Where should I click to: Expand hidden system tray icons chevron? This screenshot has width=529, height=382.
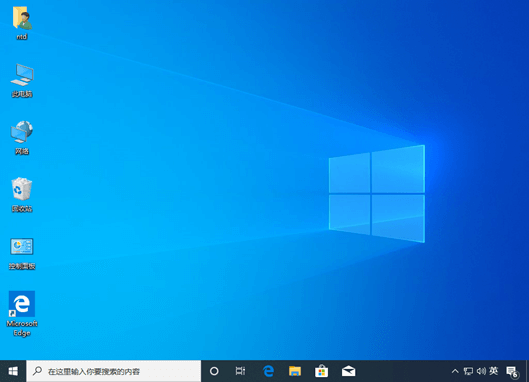455,371
